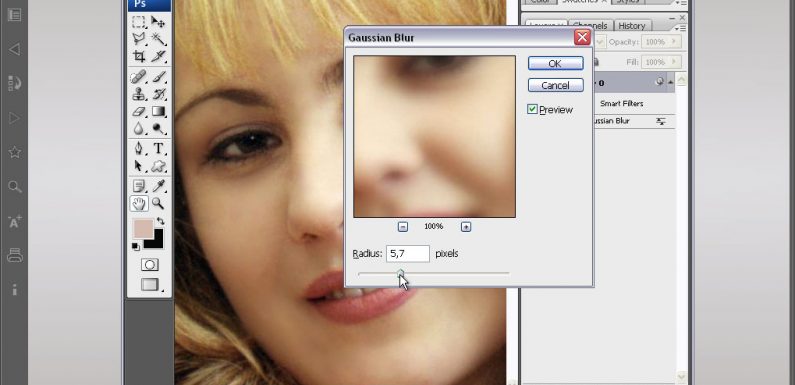Select the Eyedropper tool
Image resolution: width=795 pixels, height=385 pixels.
click(158, 186)
